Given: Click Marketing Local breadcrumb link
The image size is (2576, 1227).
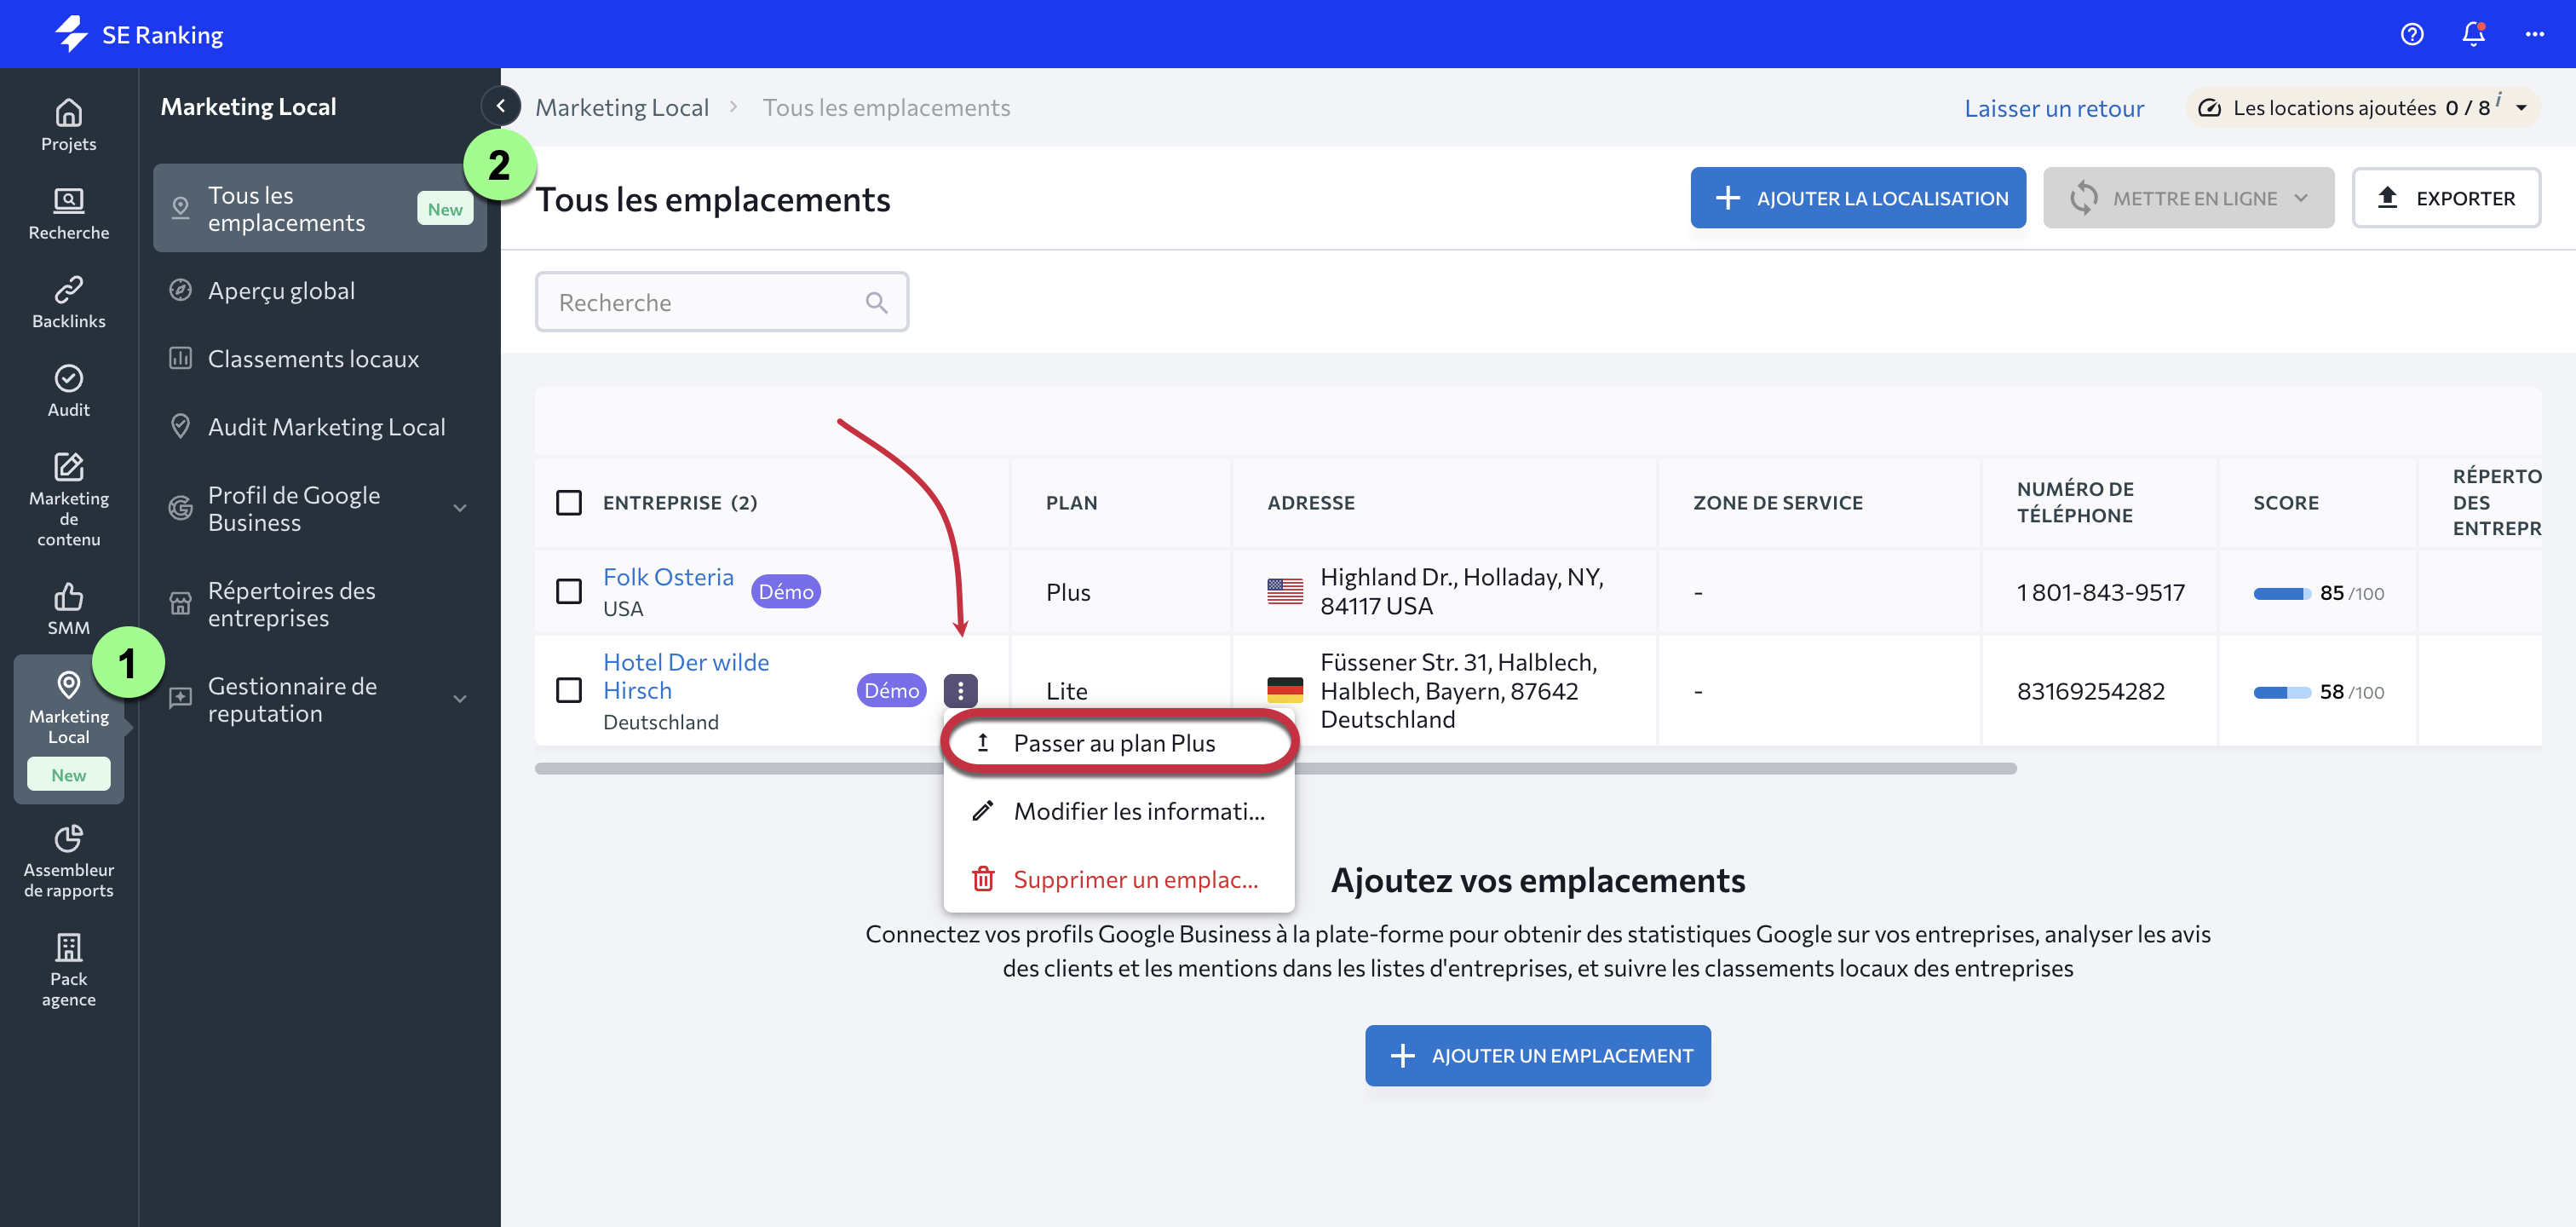Looking at the screenshot, I should (622, 107).
